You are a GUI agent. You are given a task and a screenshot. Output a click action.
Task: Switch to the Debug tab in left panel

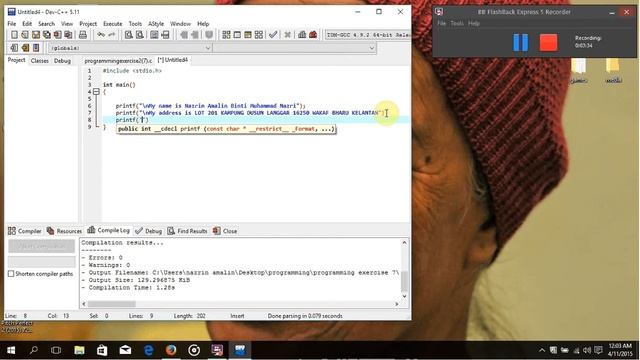point(62,61)
